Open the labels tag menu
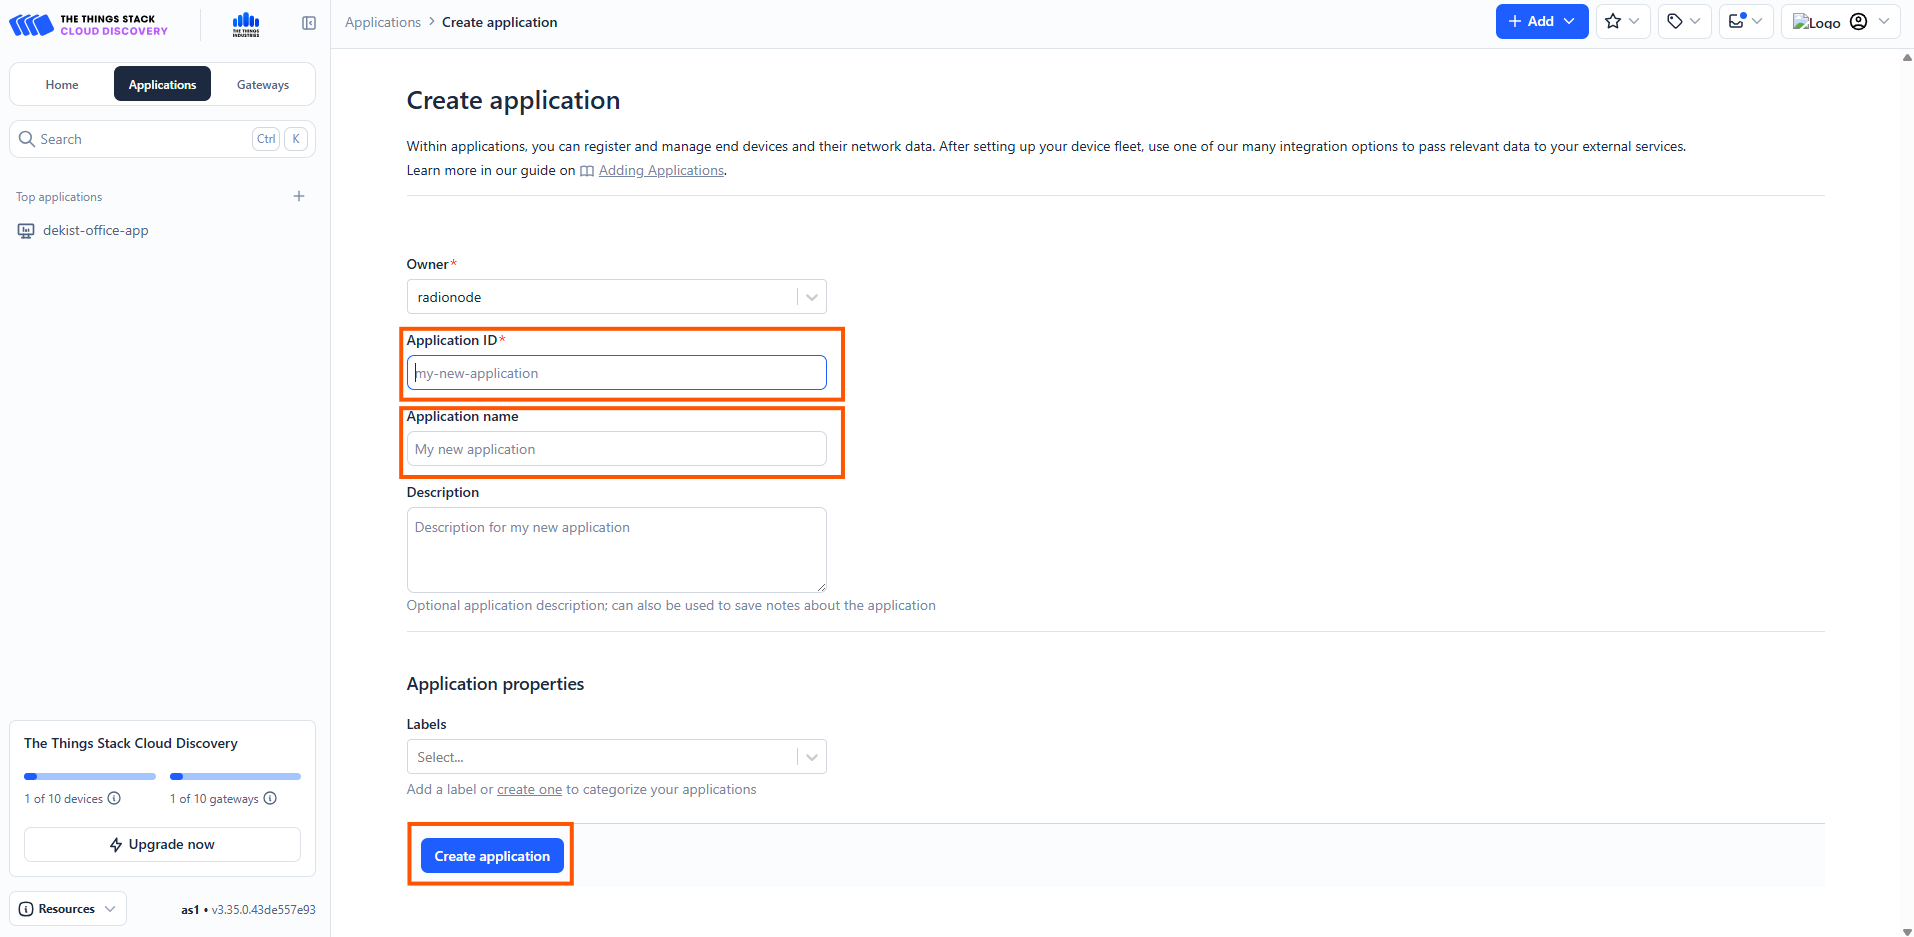Screen dimensions: 1914x937 1684,21
